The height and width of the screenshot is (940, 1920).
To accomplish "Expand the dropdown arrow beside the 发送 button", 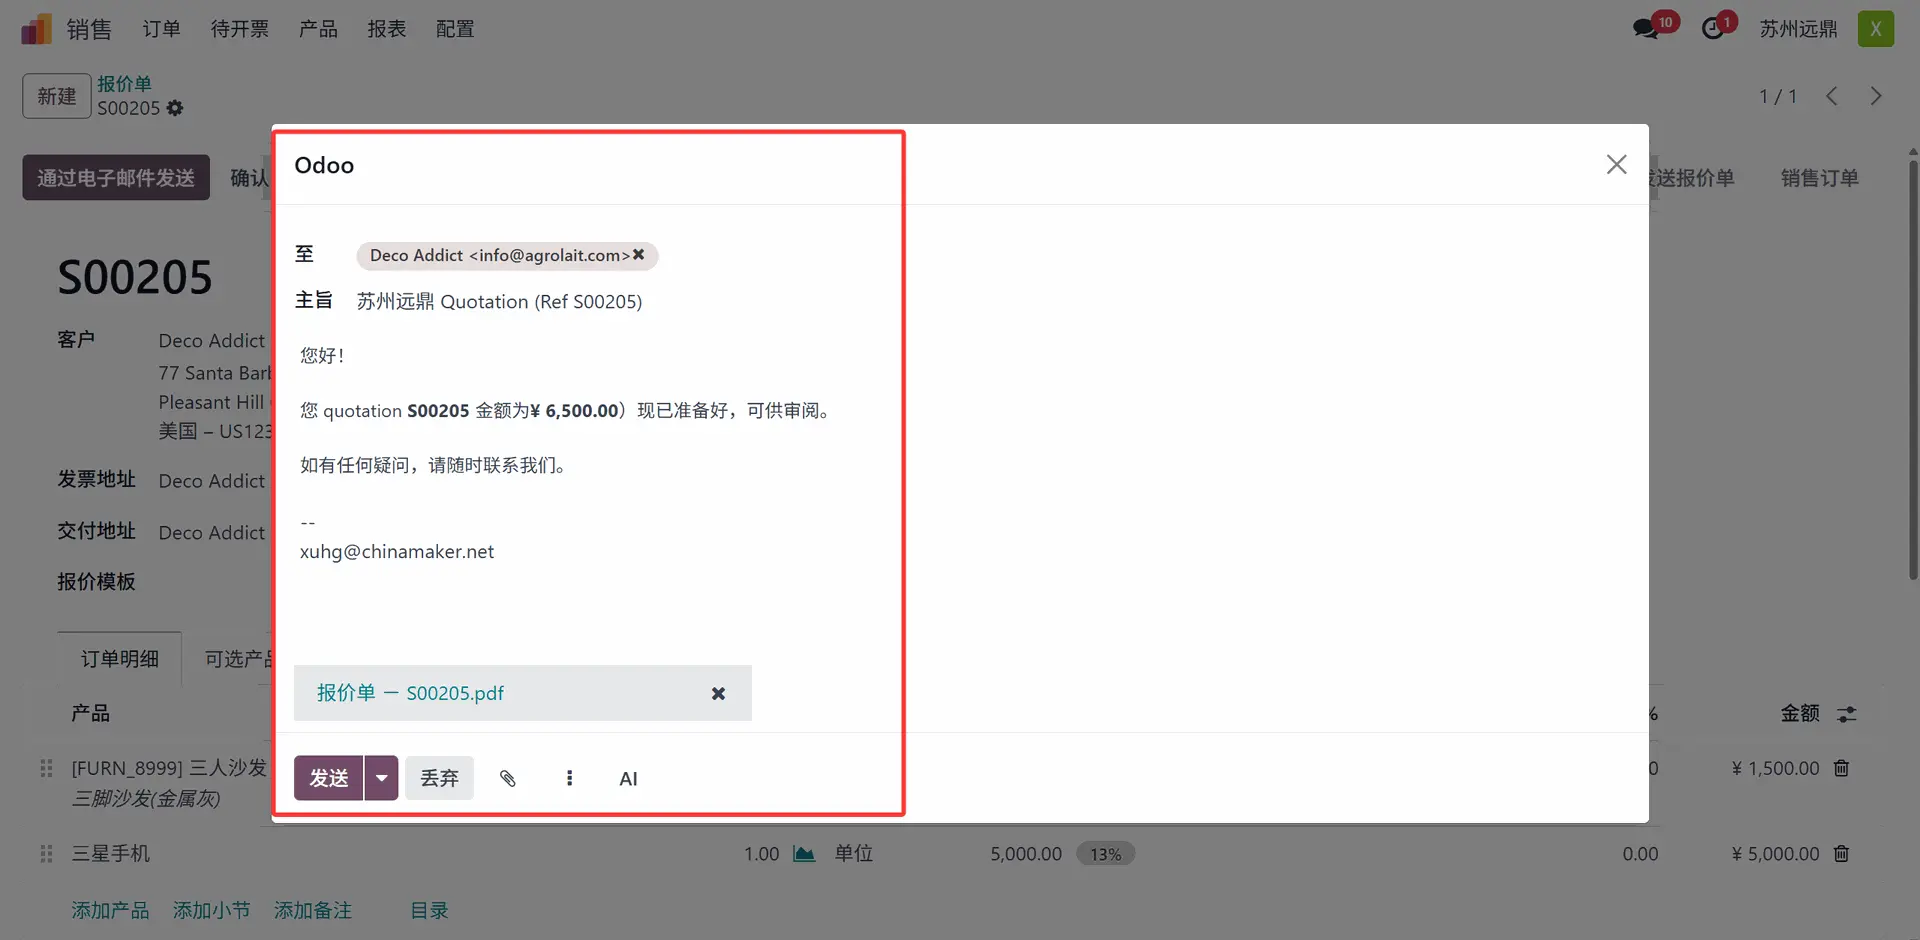I will [x=381, y=778].
